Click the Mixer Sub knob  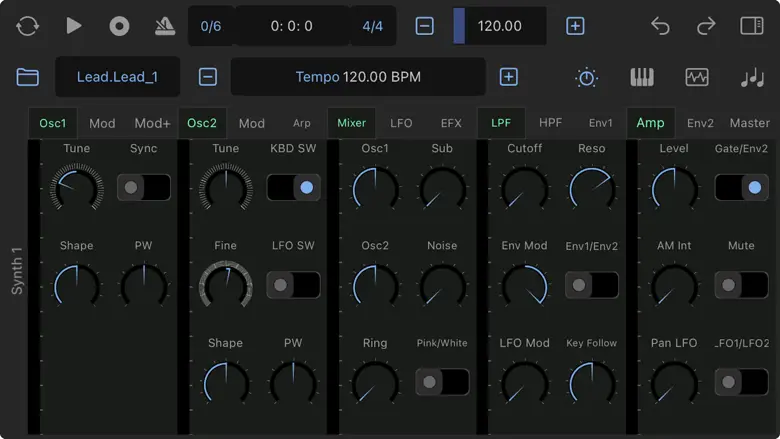(x=442, y=189)
